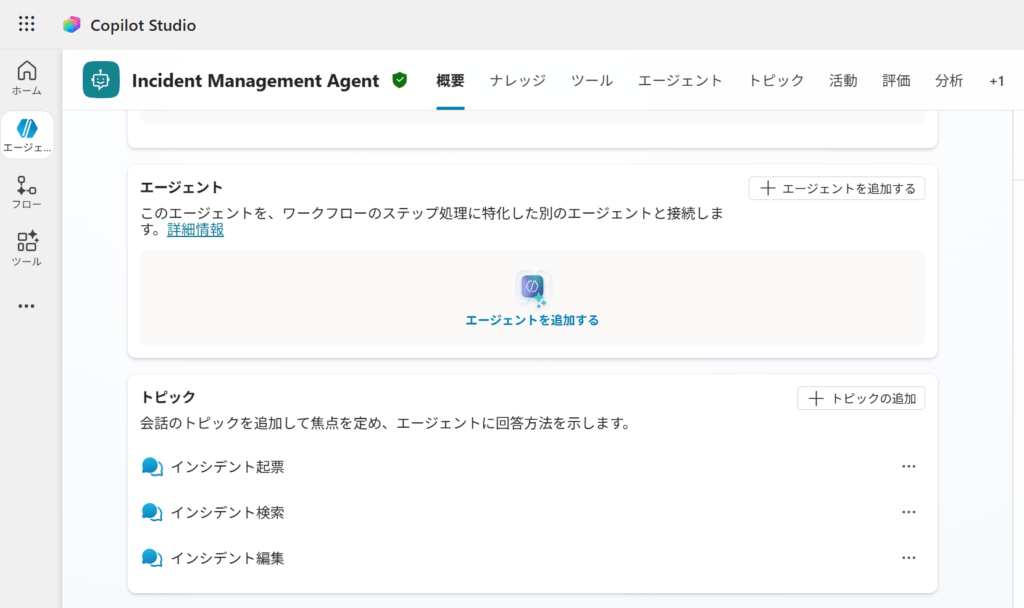
Task: Click the Incident Management Agent avatar icon
Action: (101, 81)
